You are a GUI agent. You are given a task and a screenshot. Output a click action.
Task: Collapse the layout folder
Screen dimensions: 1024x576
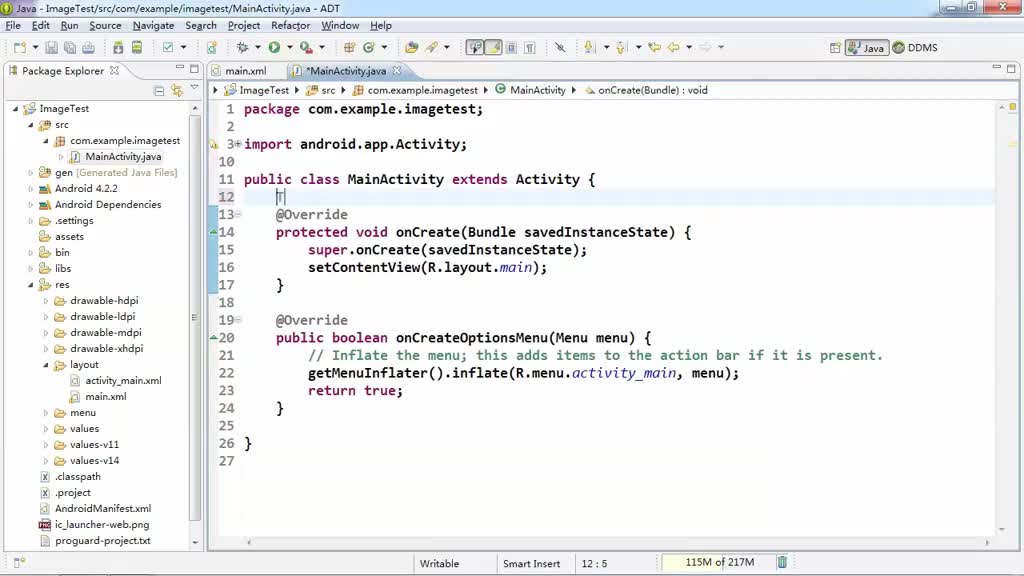(46, 365)
